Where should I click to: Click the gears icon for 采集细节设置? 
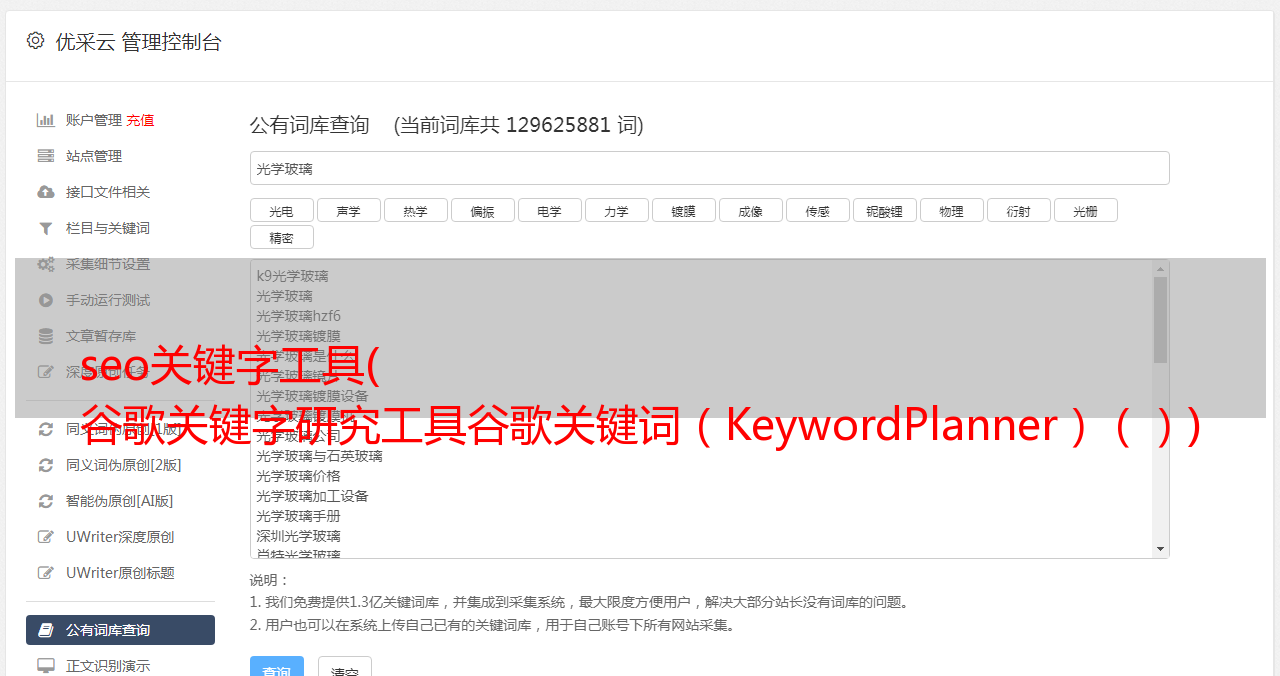point(46,264)
